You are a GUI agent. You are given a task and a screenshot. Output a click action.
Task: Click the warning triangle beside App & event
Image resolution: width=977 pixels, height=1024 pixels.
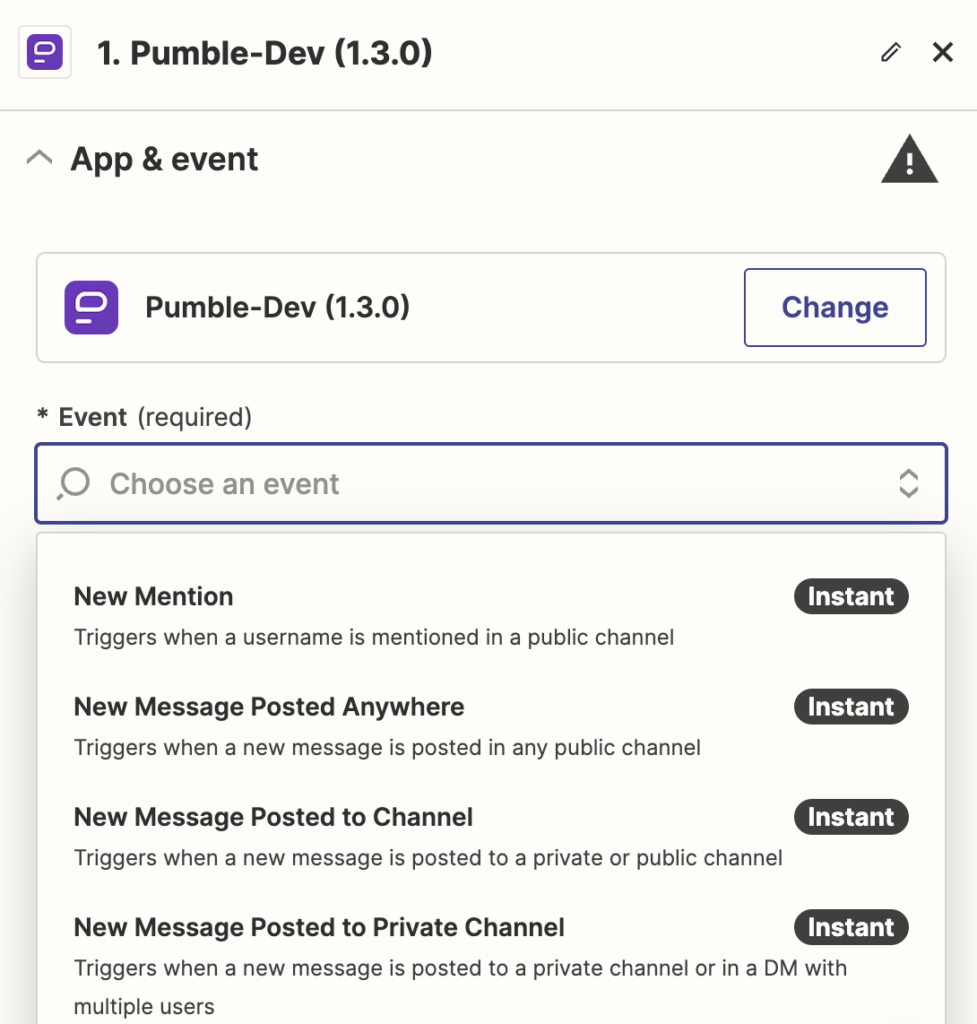[908, 159]
